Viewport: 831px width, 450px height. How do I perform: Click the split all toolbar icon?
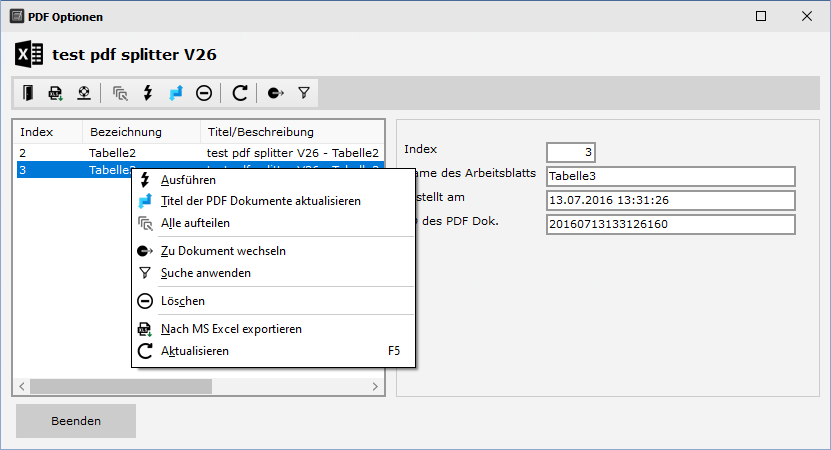121,93
